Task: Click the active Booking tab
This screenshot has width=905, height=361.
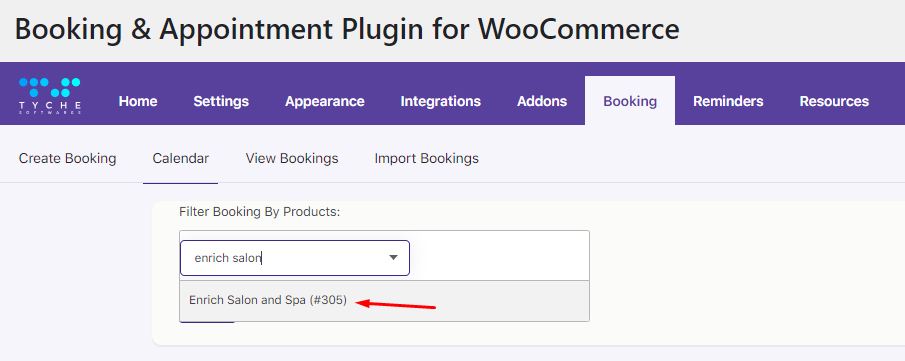Action: pos(630,101)
